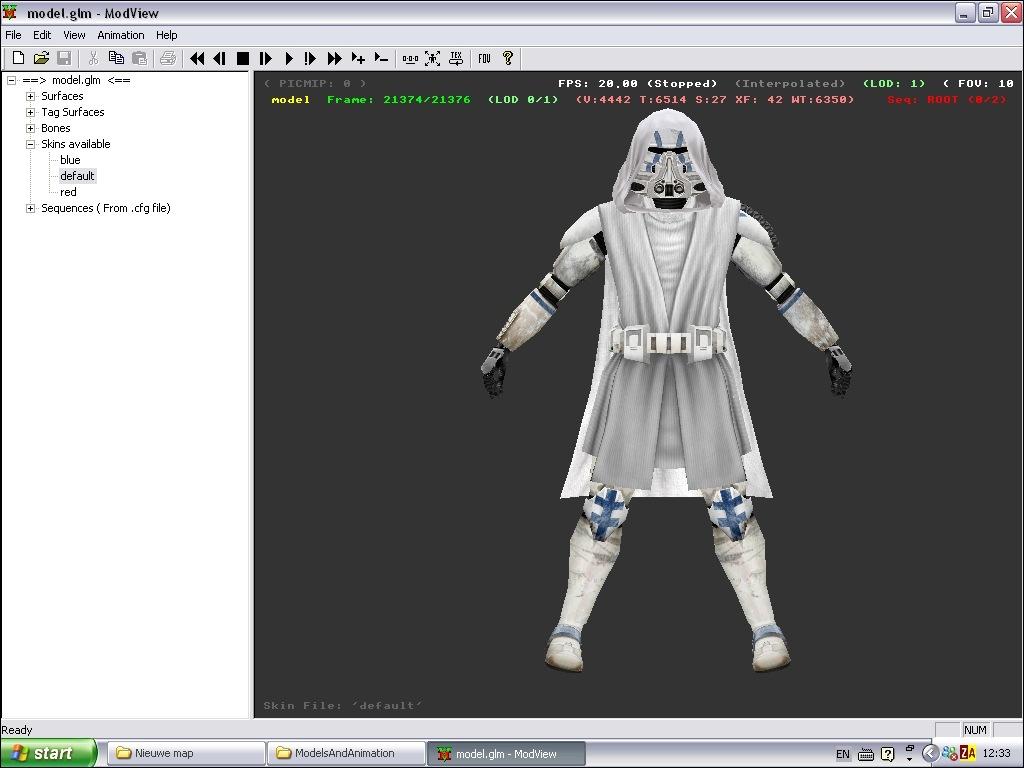
Task: Click the rewind animation icon
Action: pyautogui.click(x=197, y=59)
